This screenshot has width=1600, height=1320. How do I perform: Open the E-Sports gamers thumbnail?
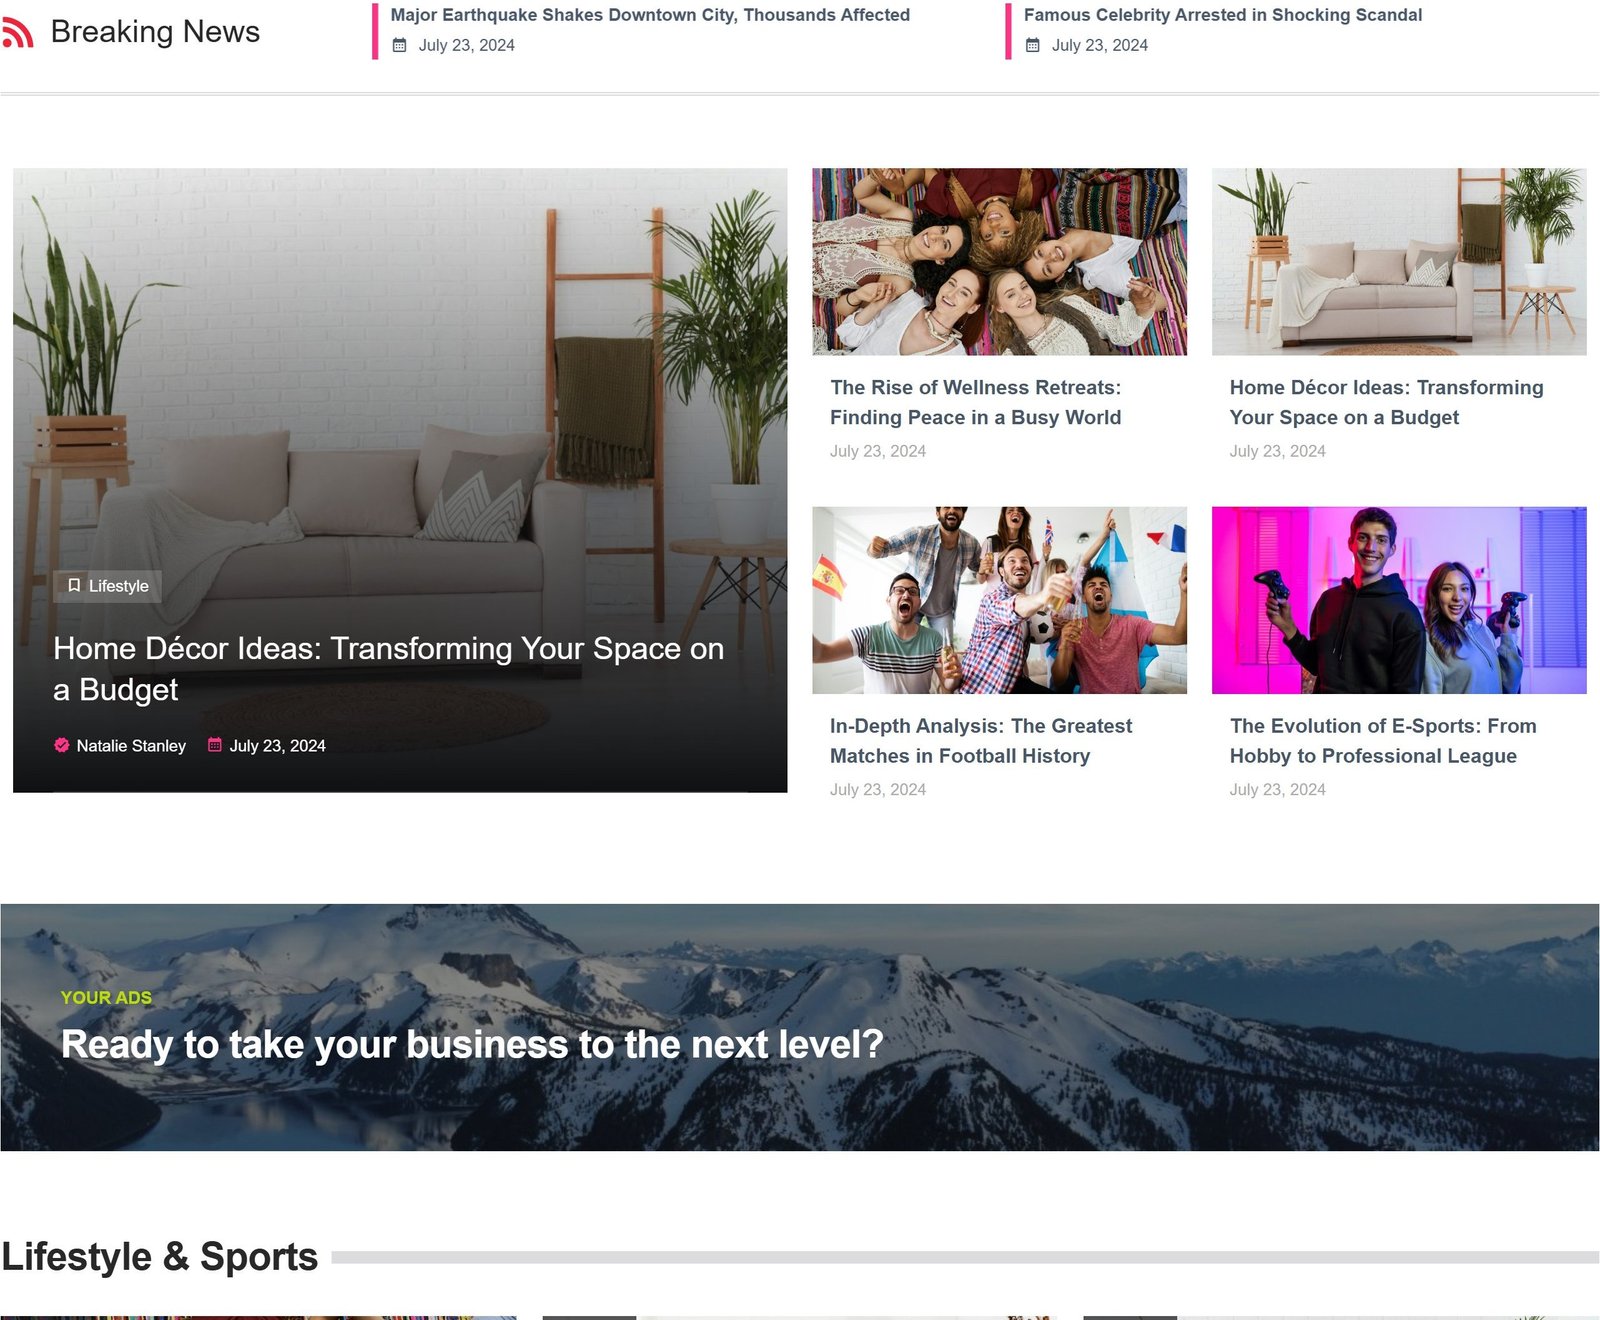click(x=1398, y=600)
